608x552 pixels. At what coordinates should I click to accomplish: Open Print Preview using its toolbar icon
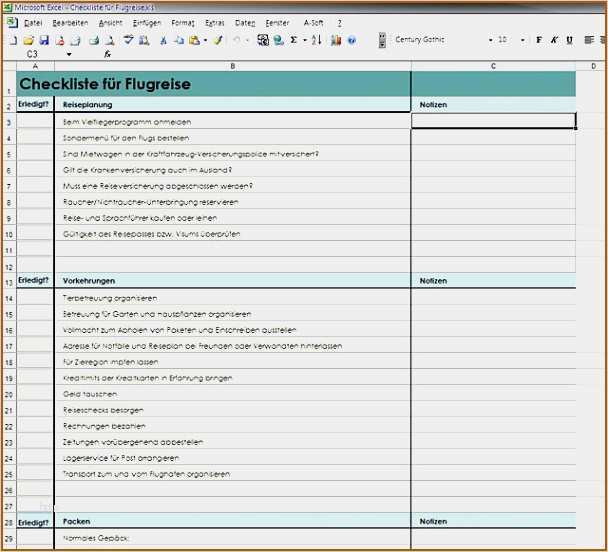[x=110, y=40]
